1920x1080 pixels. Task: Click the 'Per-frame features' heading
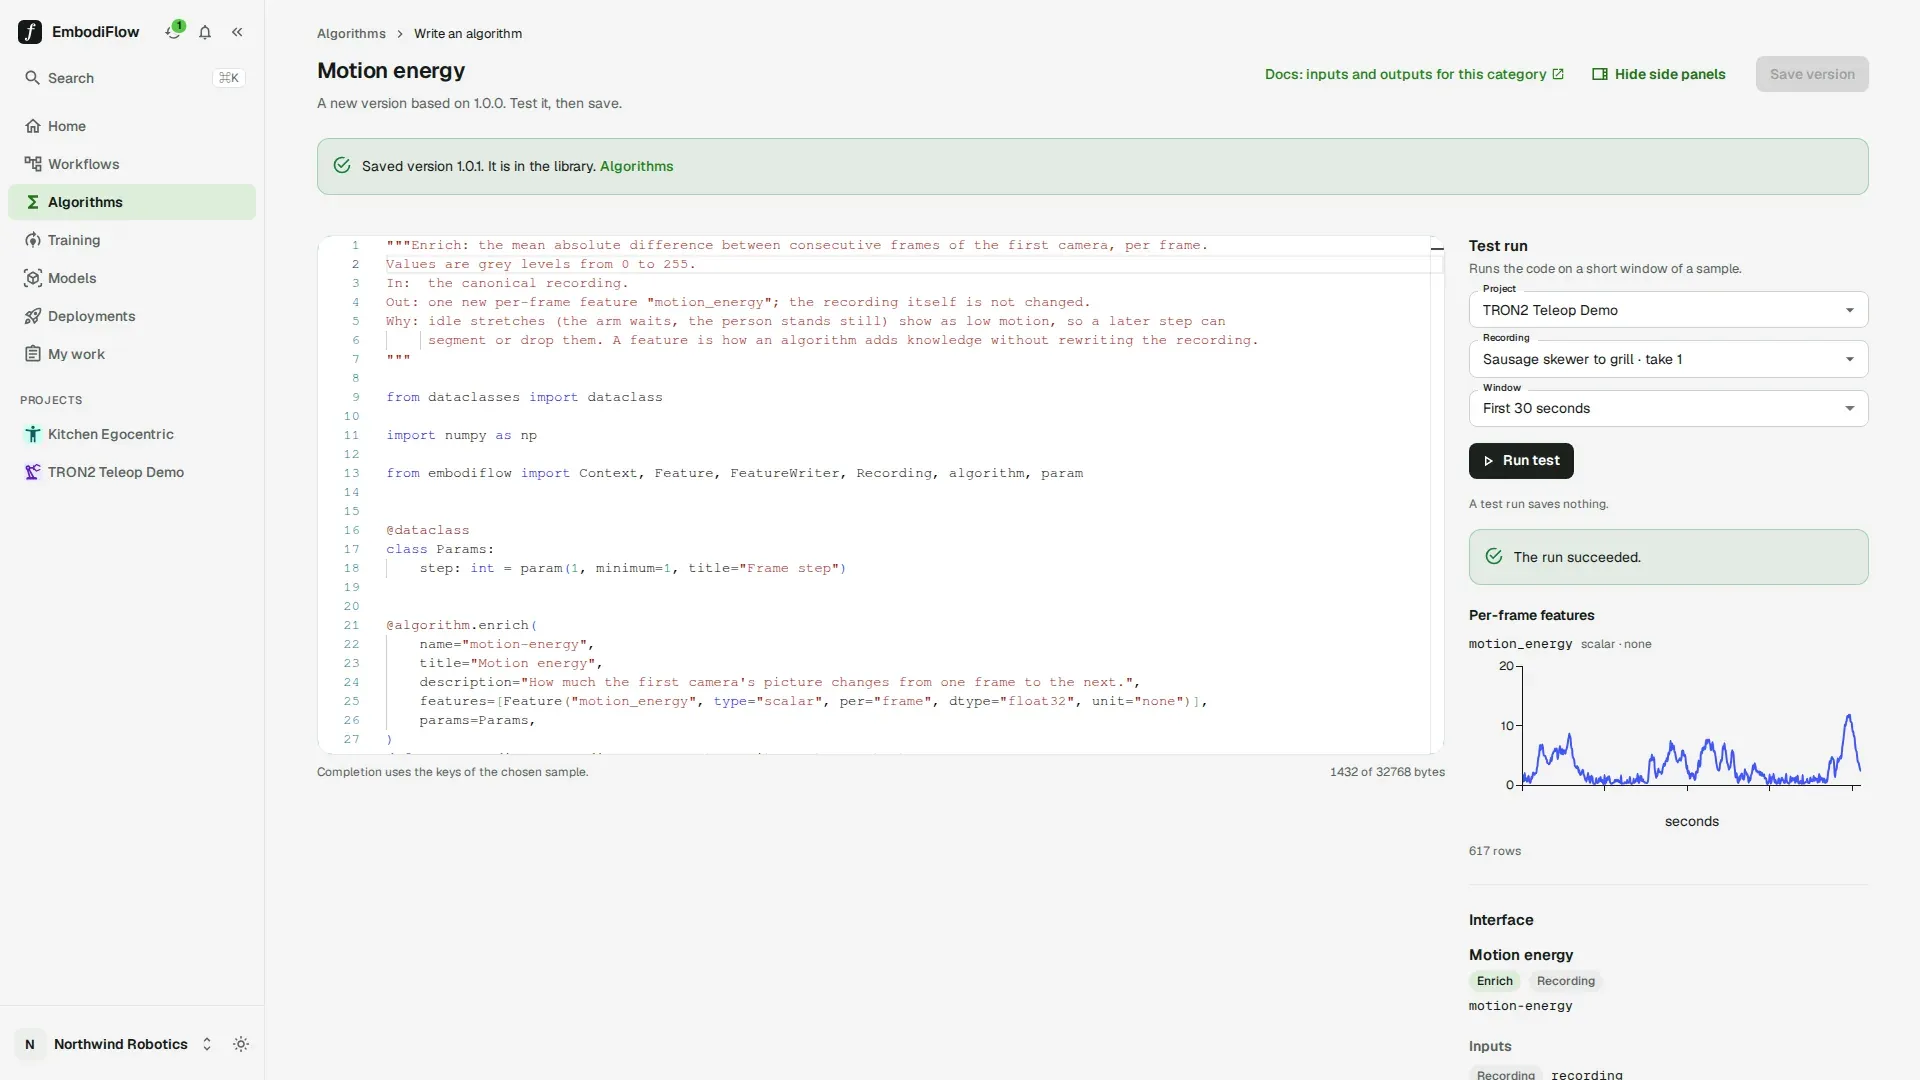pos(1531,615)
